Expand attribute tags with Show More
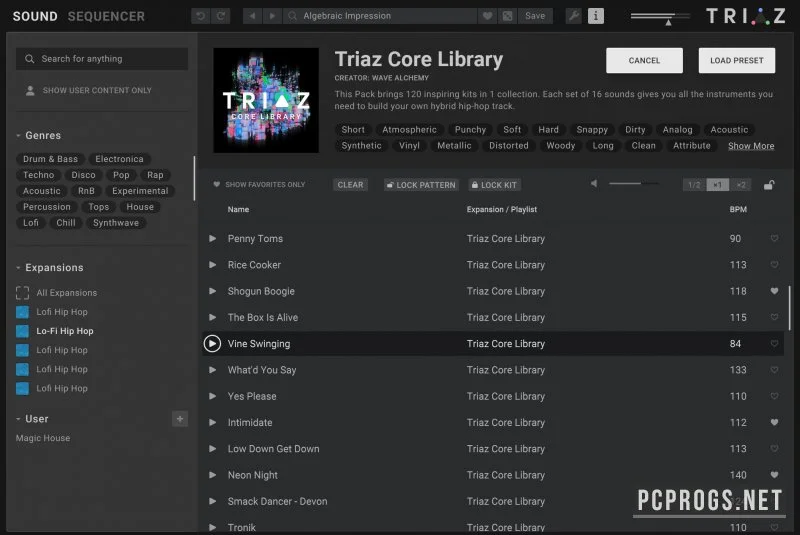This screenshot has height=535, width=800. click(751, 146)
